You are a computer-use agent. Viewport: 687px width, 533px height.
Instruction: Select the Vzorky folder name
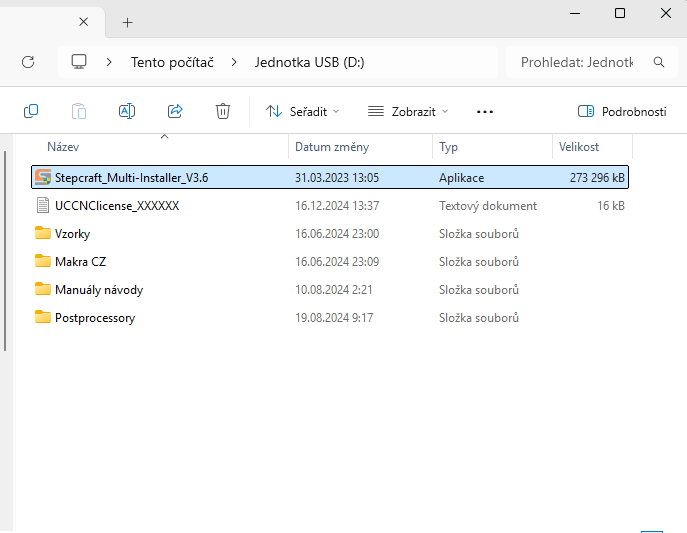pyautogui.click(x=72, y=234)
